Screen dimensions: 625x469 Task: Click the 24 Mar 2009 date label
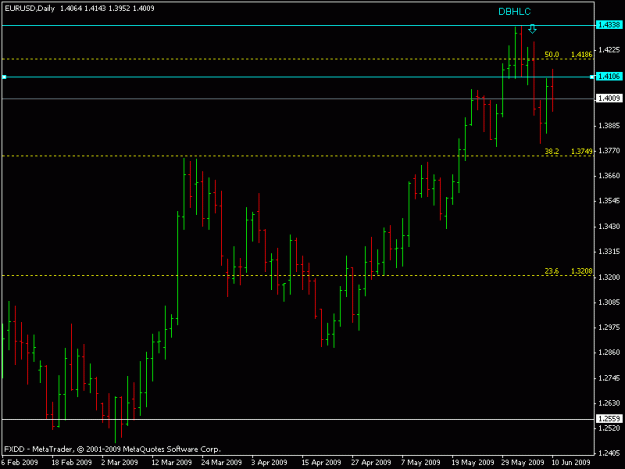click(222, 462)
